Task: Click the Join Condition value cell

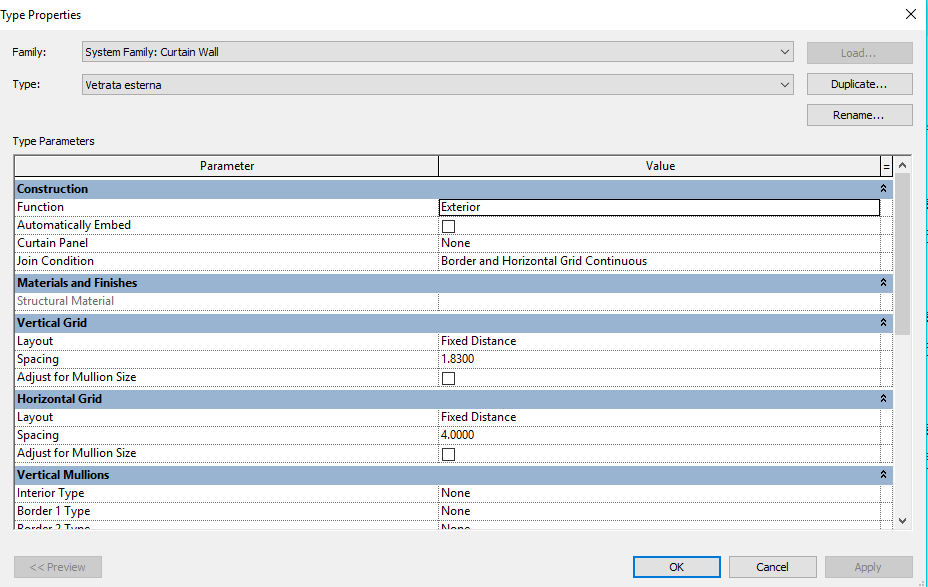Action: point(659,261)
